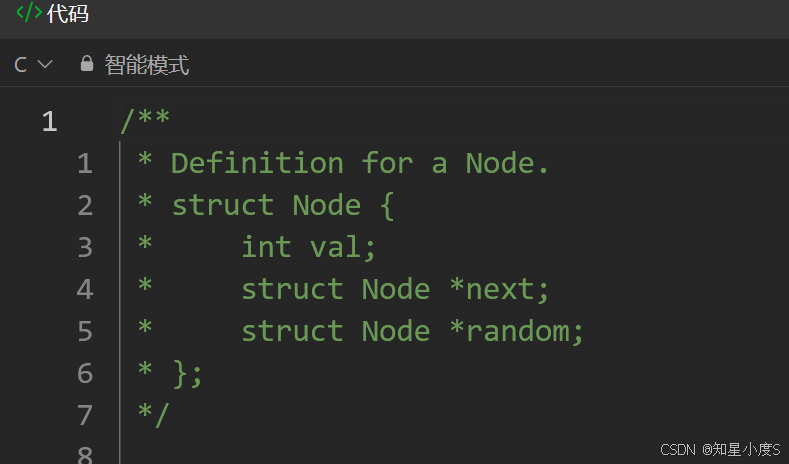Click outer line number 1
The image size is (789, 464).
click(x=49, y=122)
